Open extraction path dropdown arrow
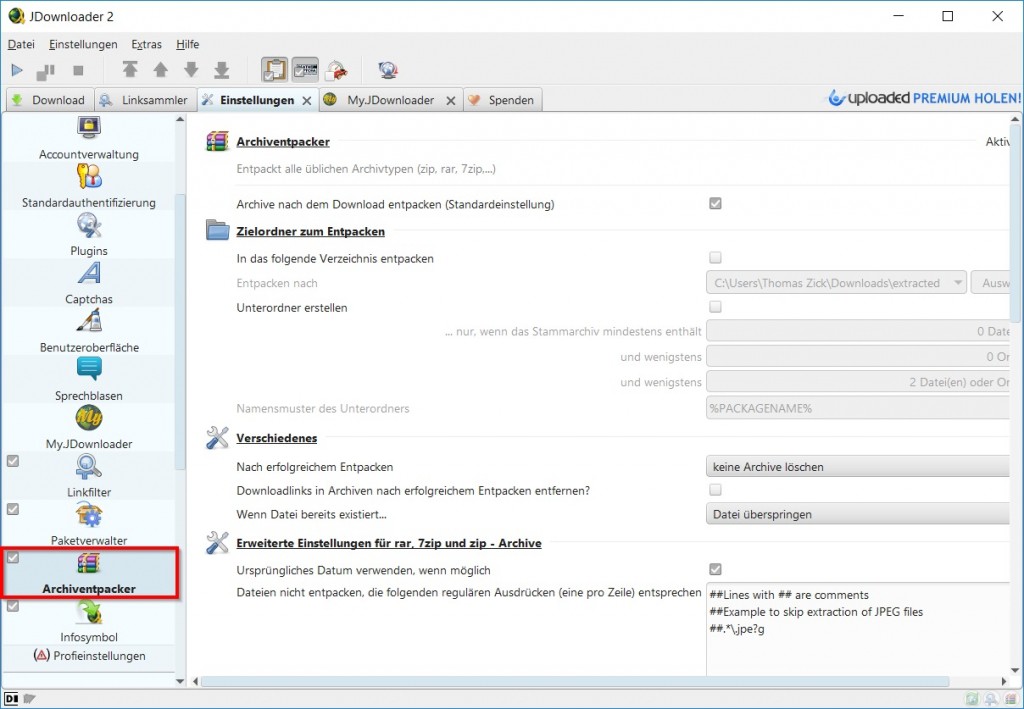 click(x=957, y=283)
